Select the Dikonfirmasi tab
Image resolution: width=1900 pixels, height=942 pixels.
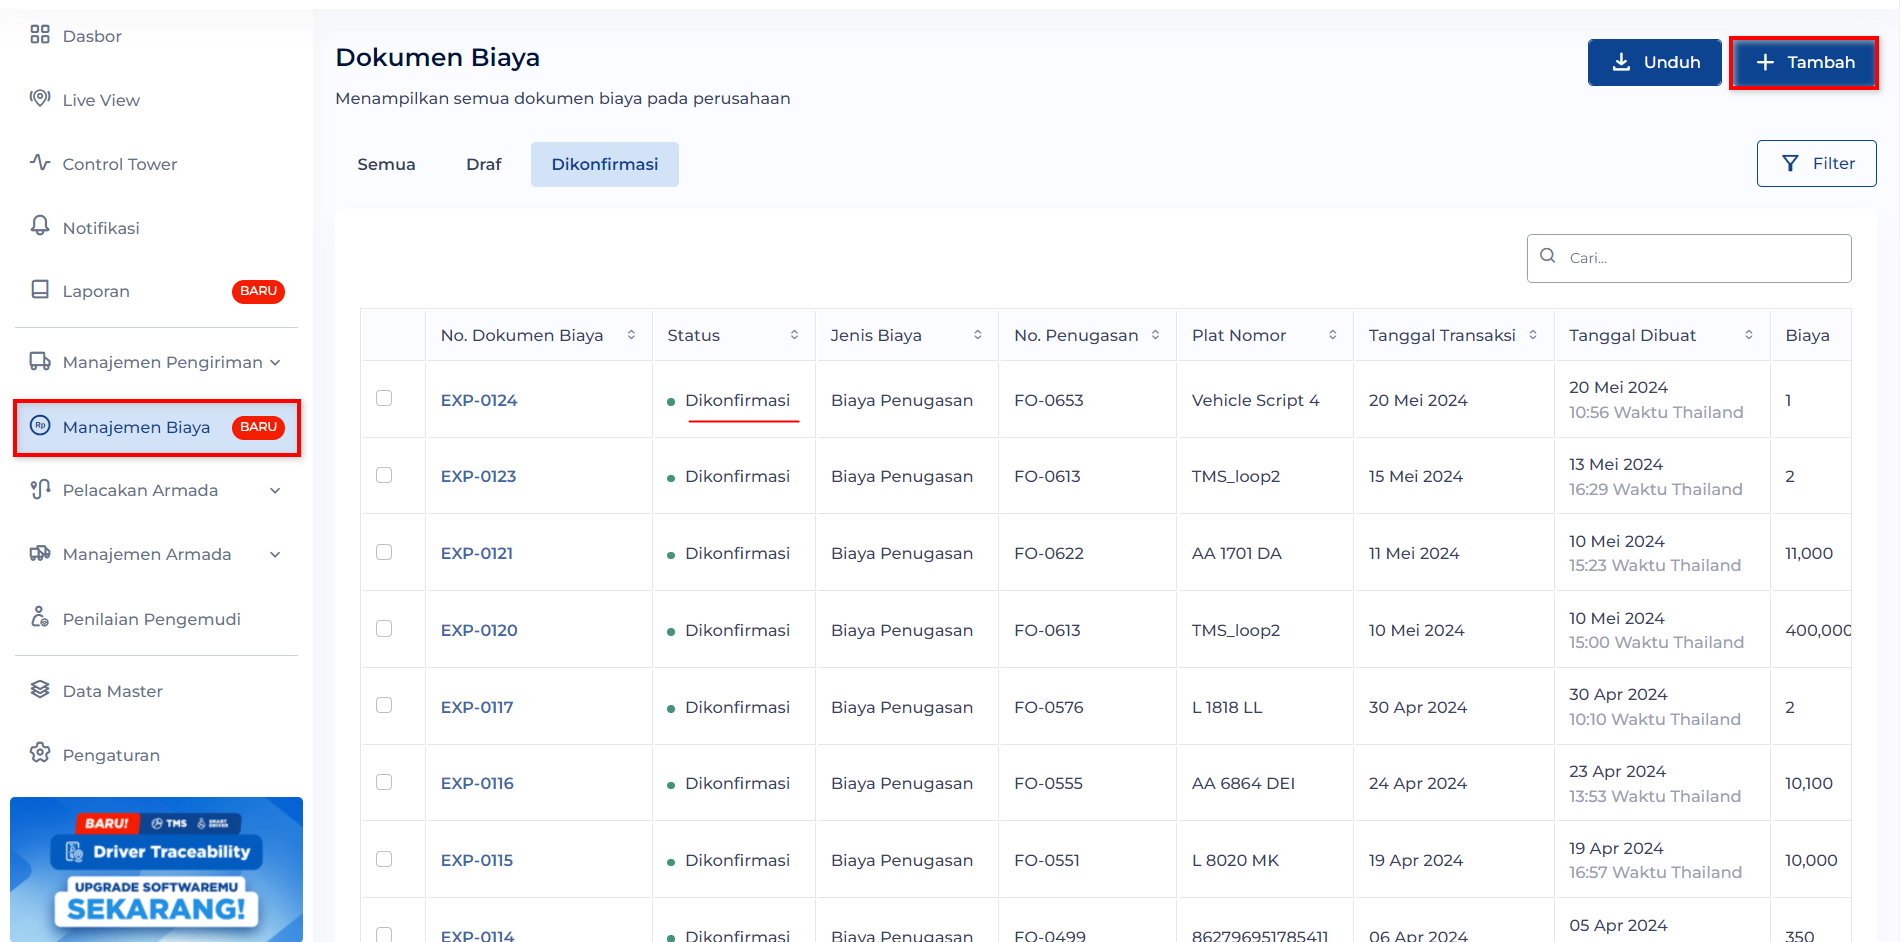pyautogui.click(x=605, y=164)
